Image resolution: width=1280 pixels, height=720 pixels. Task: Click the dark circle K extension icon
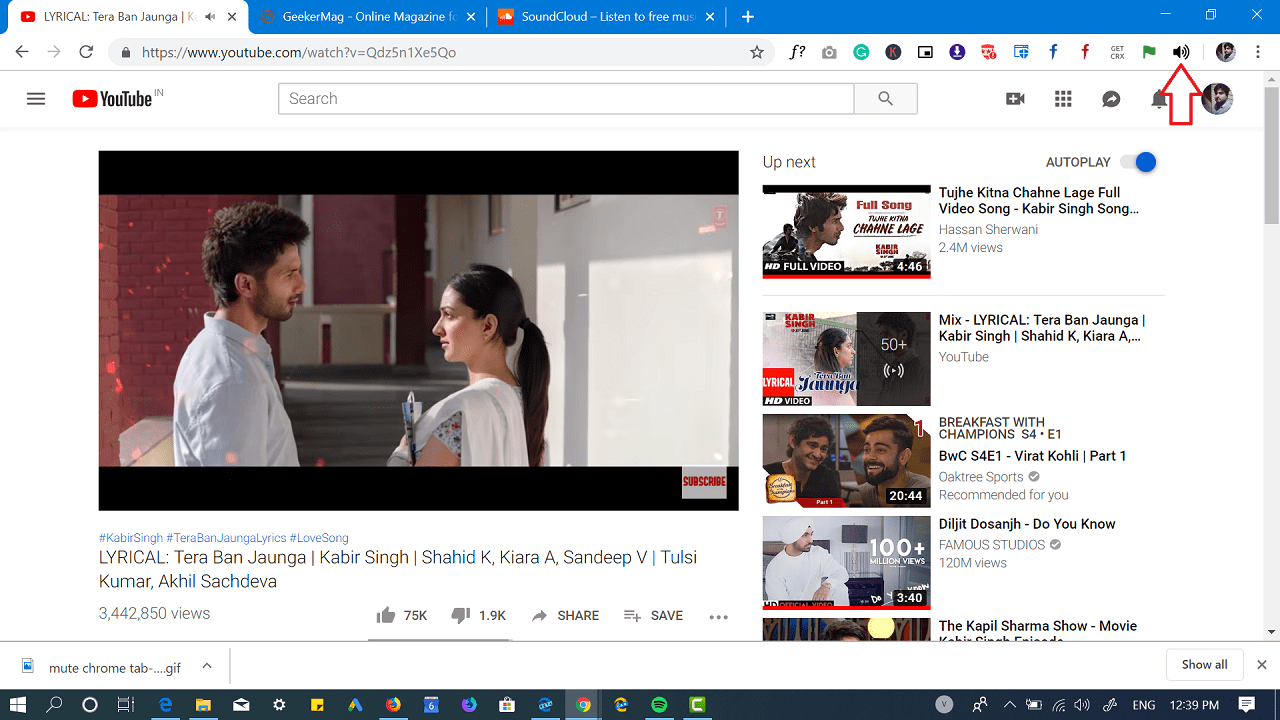click(x=893, y=52)
